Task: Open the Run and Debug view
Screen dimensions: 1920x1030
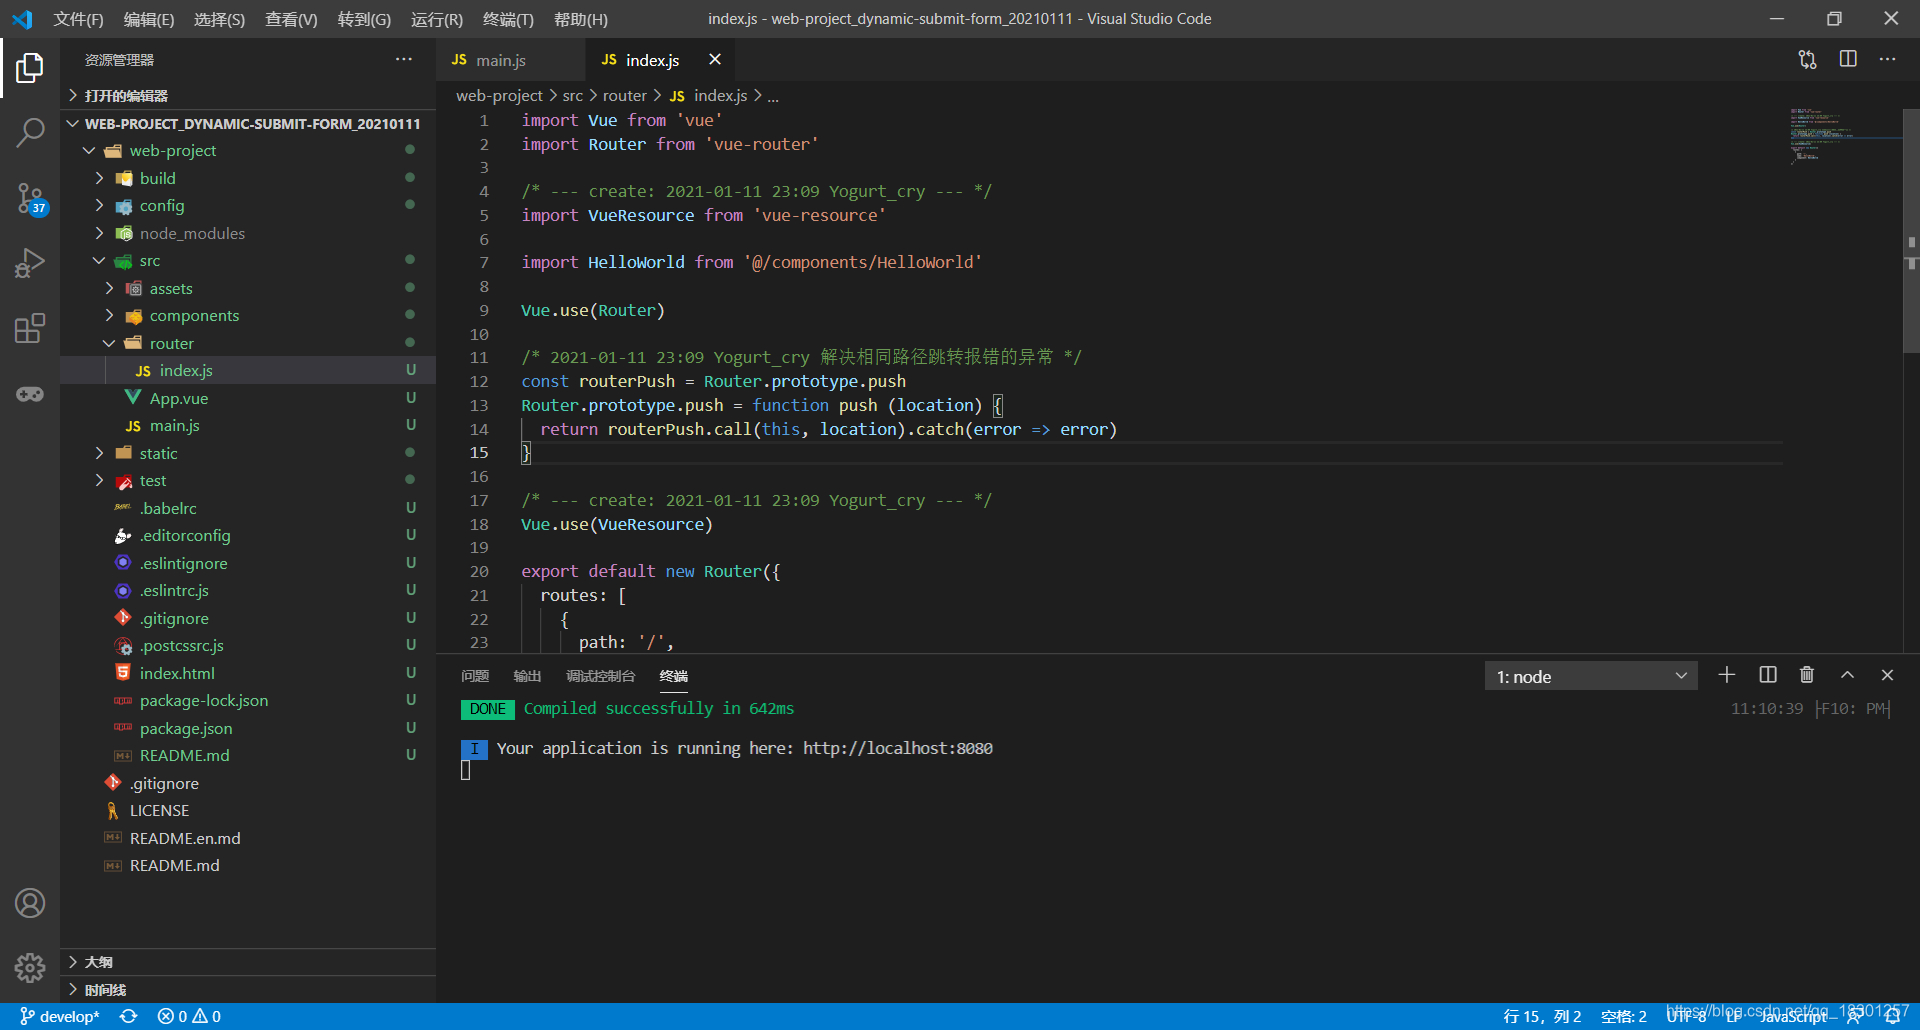Action: pos(30,263)
